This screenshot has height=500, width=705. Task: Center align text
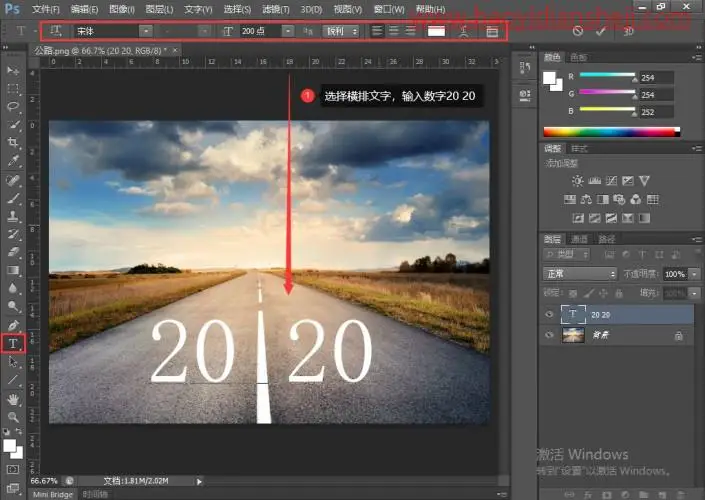(394, 31)
